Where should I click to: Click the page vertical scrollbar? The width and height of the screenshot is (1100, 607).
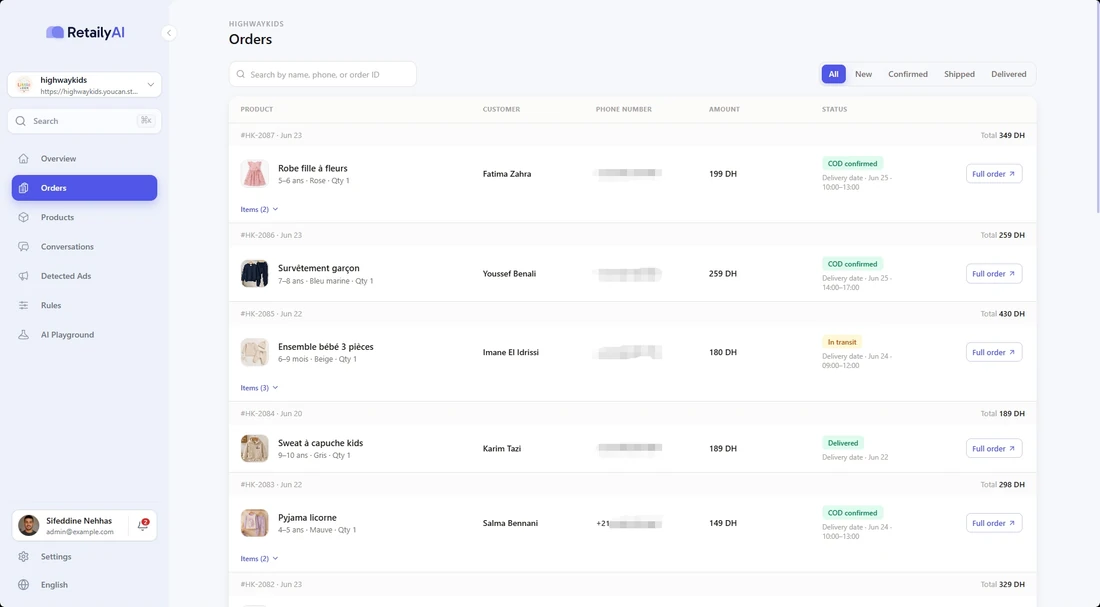point(1097,105)
